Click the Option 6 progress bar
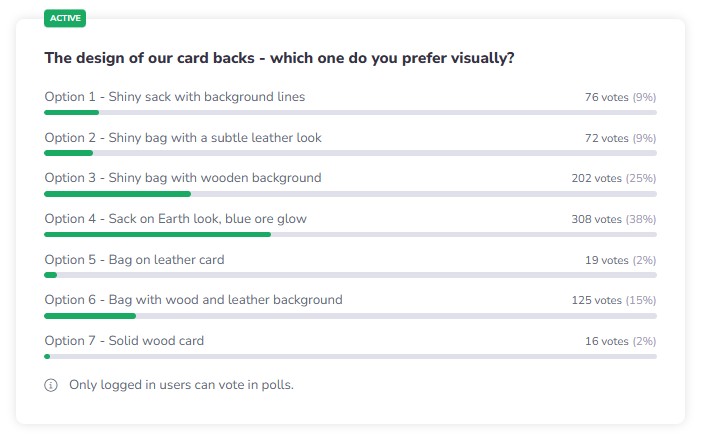The width and height of the screenshot is (701, 439). point(90,315)
